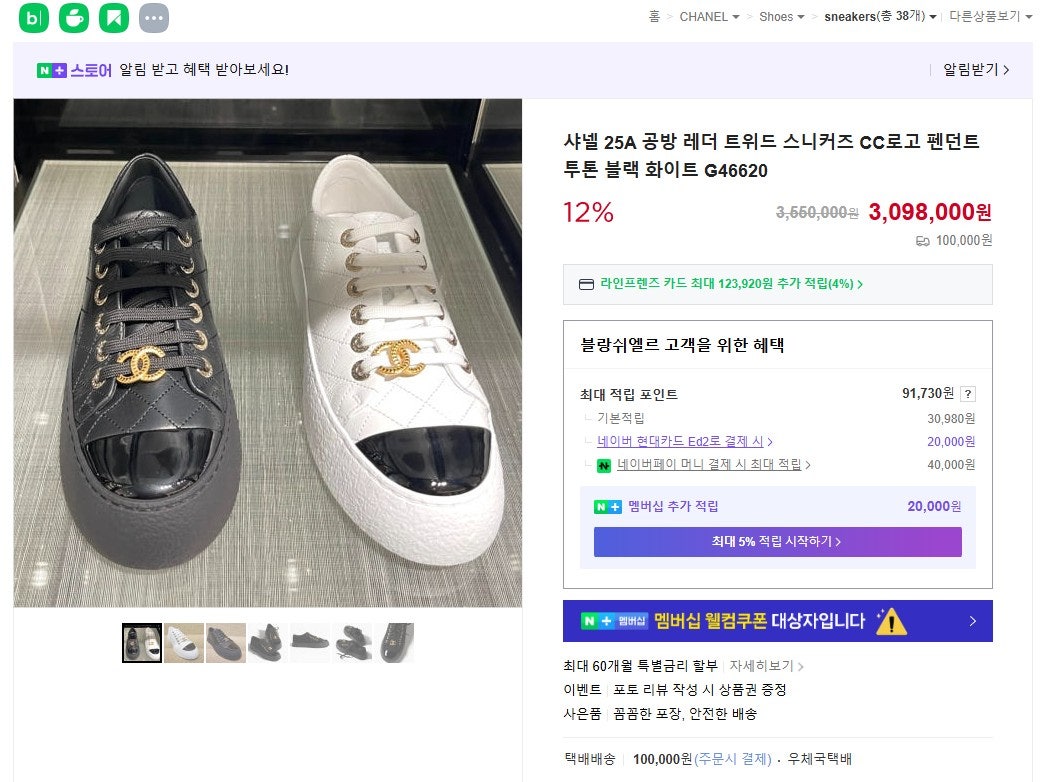Open the 다른상품보기 dropdown menu
Viewport: 1045px width, 782px height.
(990, 17)
